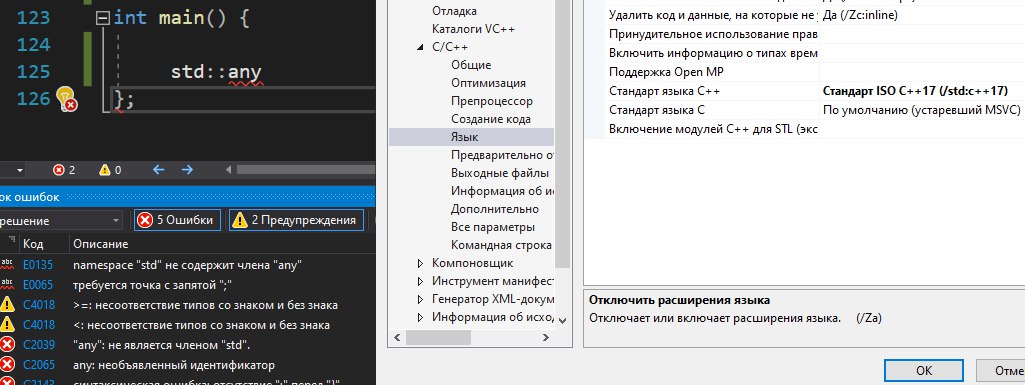Expand the Компоновщик tree node
Screen dimensions: 1025x385
pos(420,263)
